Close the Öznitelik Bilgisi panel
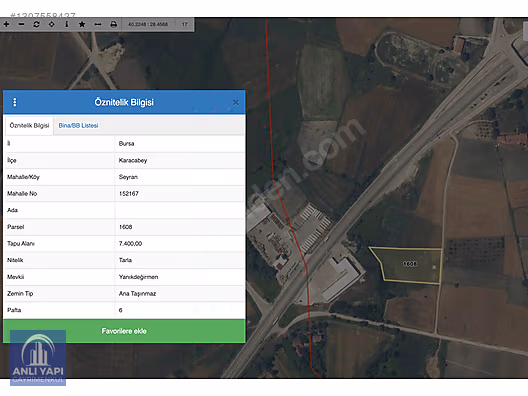This screenshot has width=528, height=396. point(236,102)
